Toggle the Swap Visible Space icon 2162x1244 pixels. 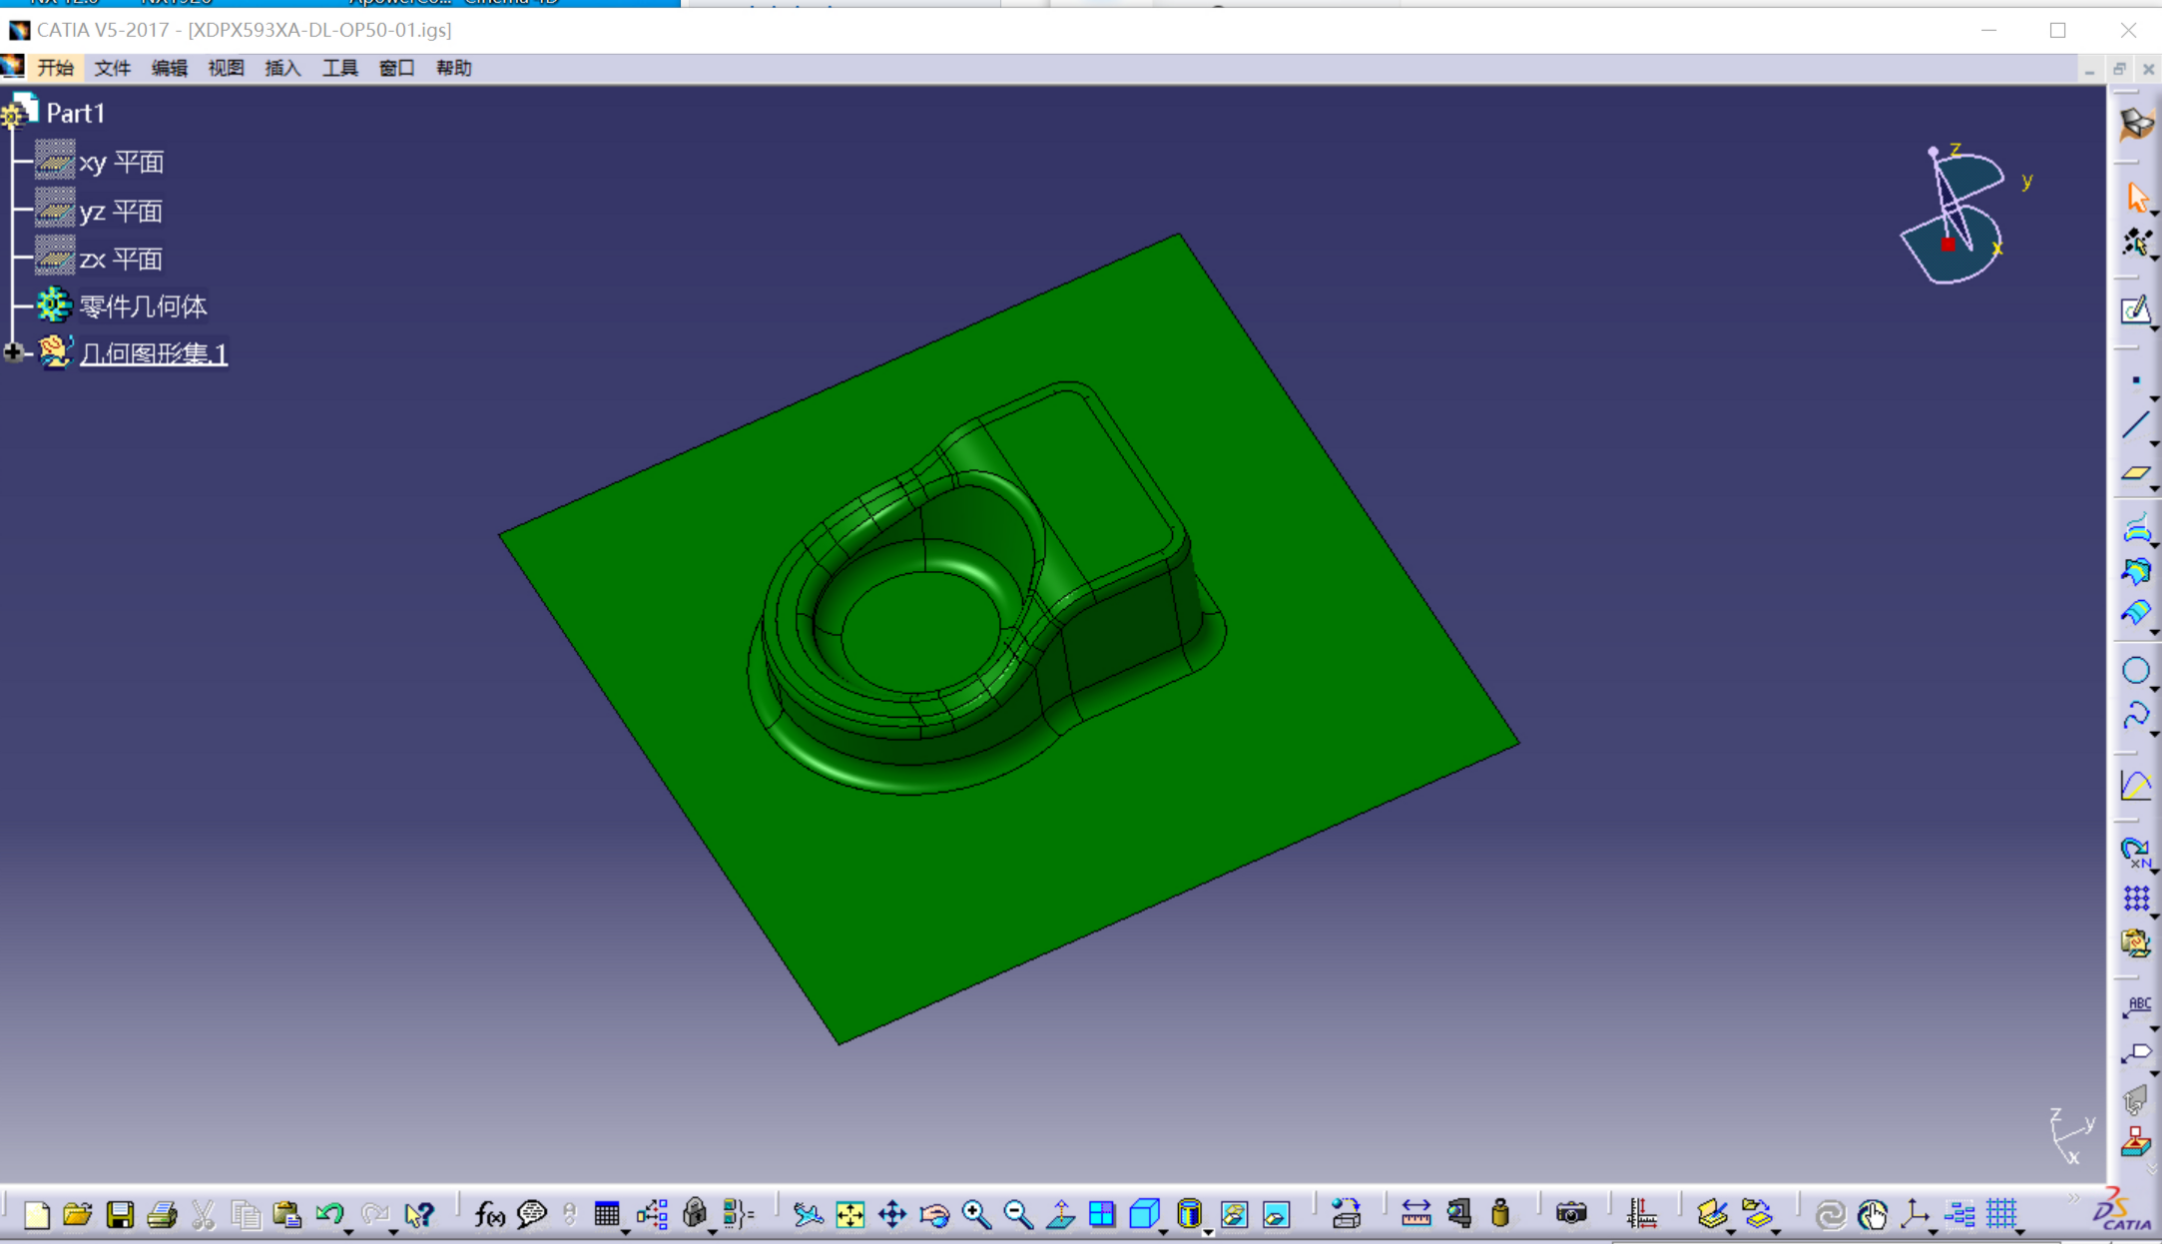1276,1215
